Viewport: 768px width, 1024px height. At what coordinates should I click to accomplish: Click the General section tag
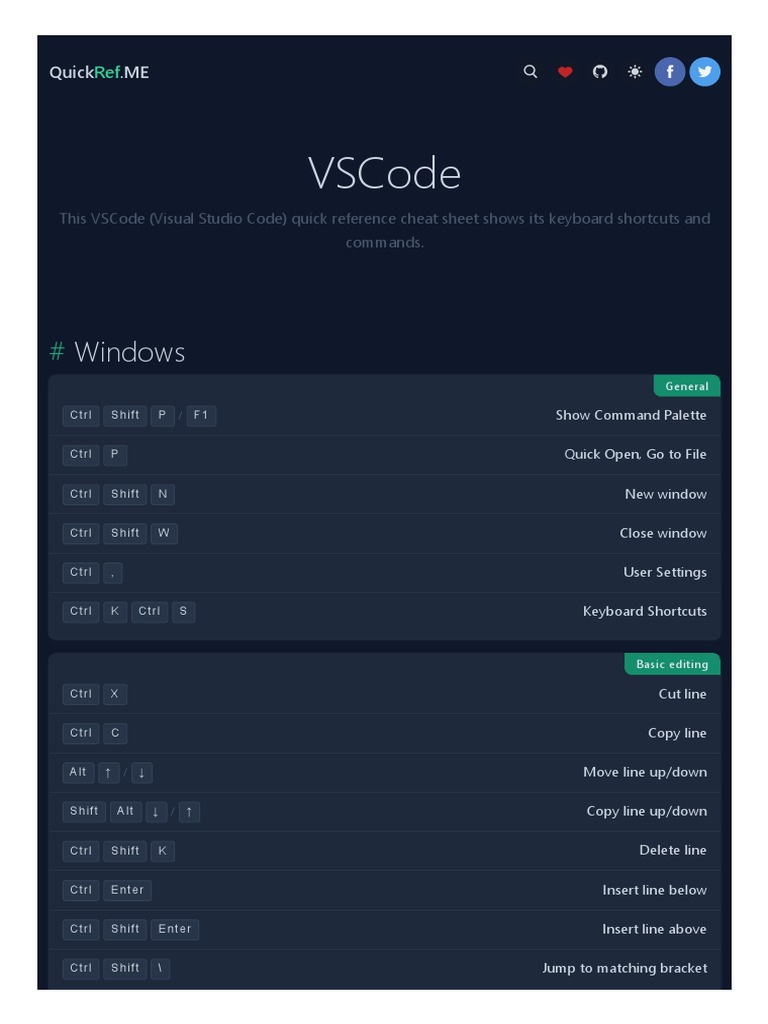(686, 386)
